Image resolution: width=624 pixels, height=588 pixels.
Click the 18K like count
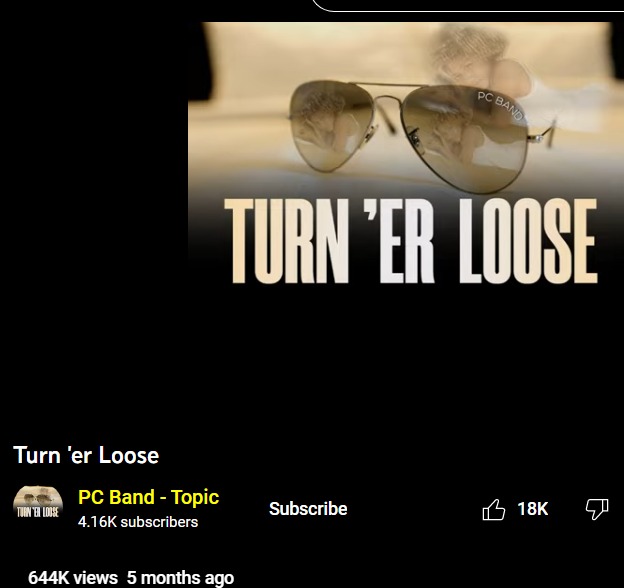[x=532, y=509]
